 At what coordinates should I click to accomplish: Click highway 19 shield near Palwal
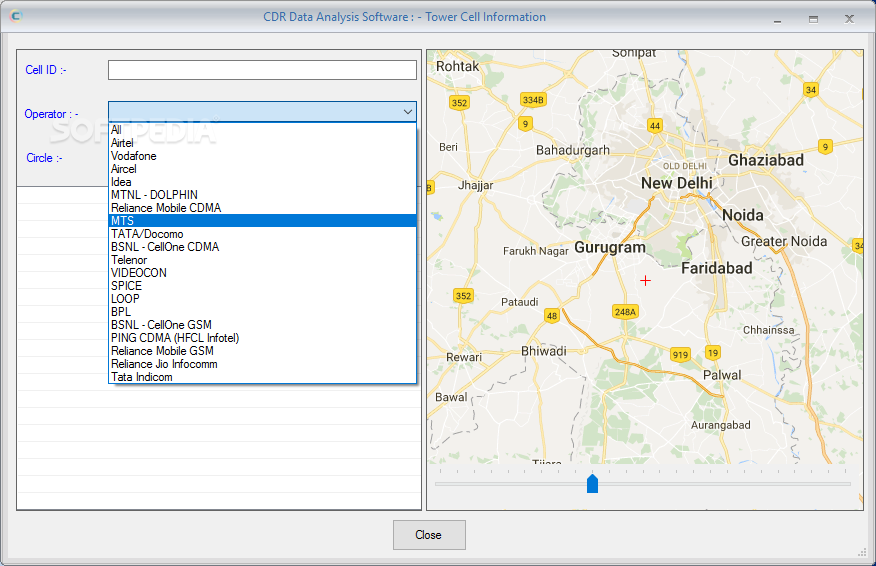coord(713,353)
